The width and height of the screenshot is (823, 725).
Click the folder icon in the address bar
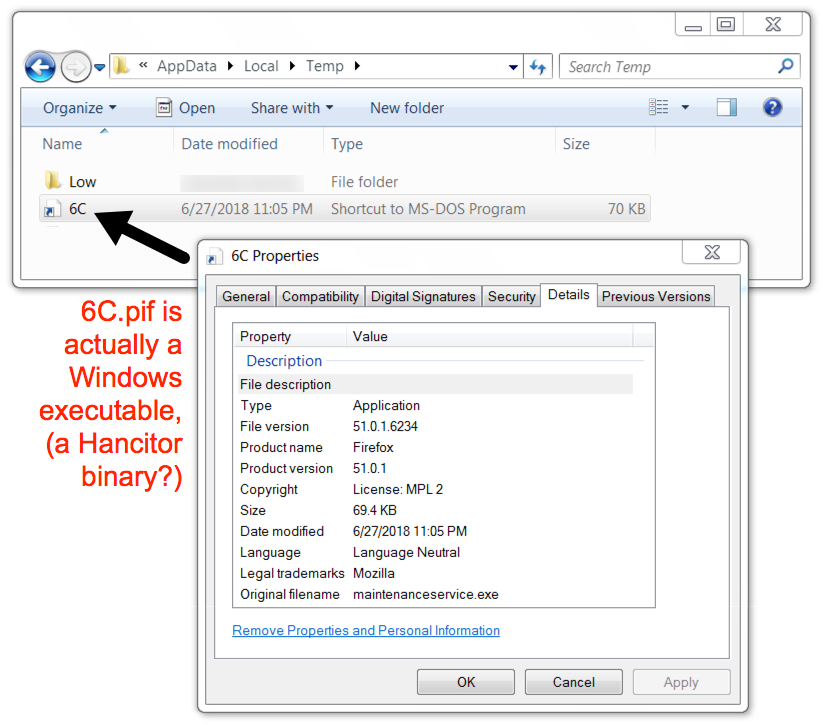(121, 66)
